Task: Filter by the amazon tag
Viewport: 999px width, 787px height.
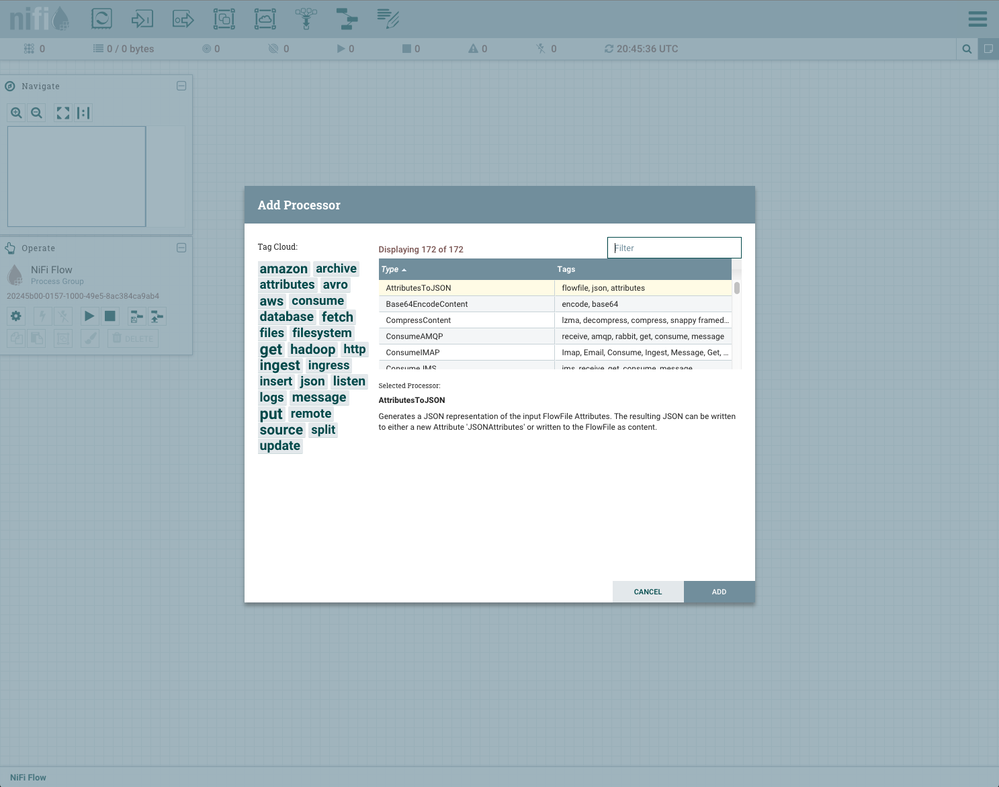Action: tap(284, 269)
